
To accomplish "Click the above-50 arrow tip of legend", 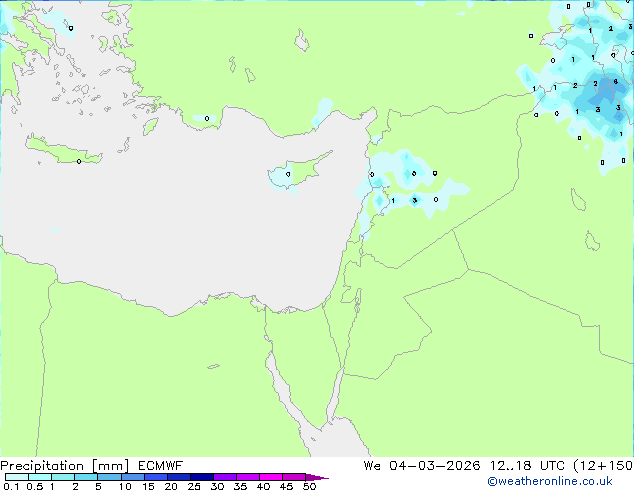I will point(317,477).
